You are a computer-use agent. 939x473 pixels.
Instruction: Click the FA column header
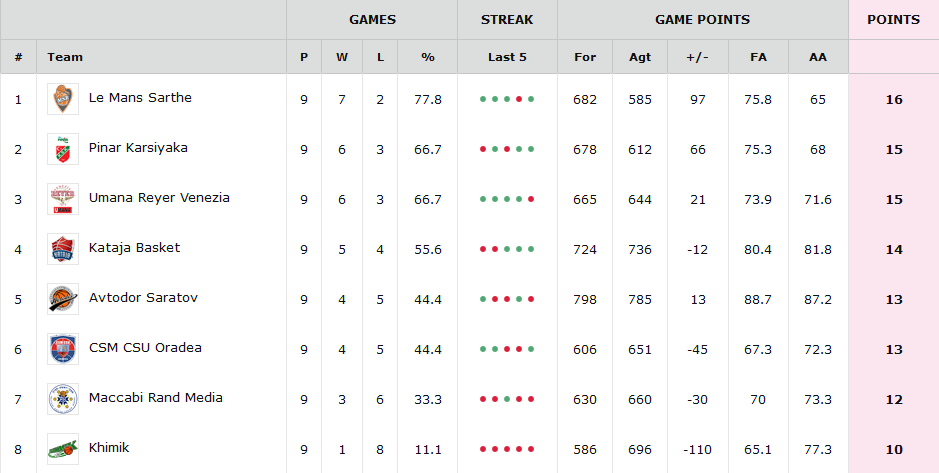tap(758, 57)
